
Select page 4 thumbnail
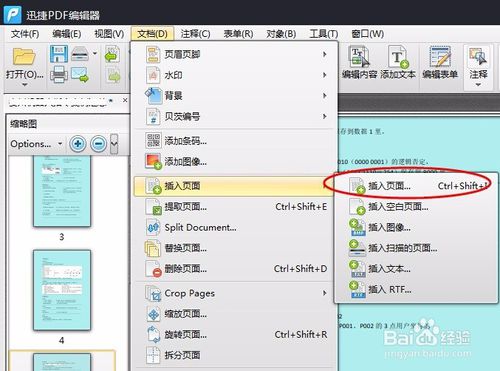[62, 290]
